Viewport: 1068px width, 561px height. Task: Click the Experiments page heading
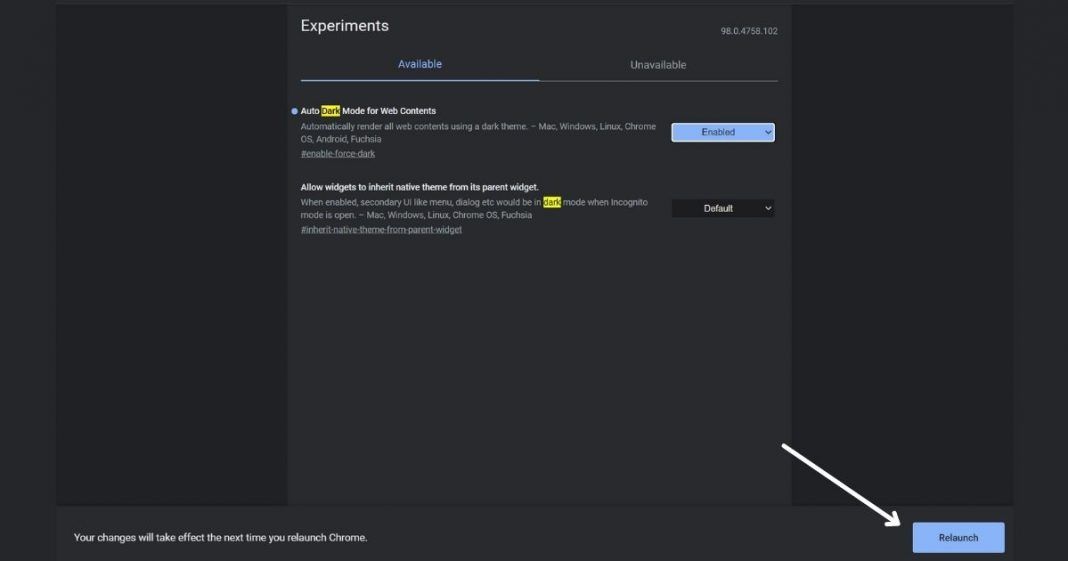[344, 26]
